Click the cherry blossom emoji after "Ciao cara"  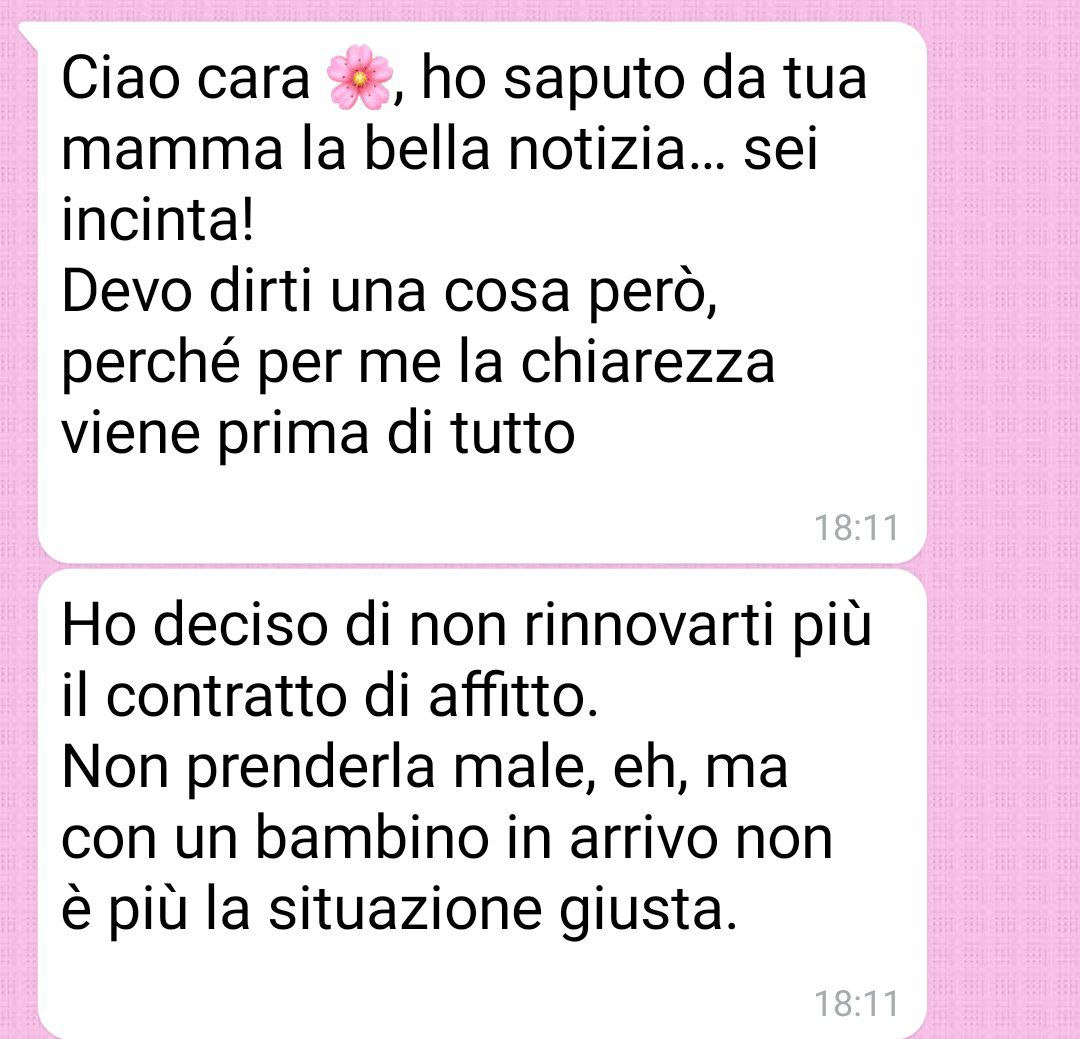[360, 77]
